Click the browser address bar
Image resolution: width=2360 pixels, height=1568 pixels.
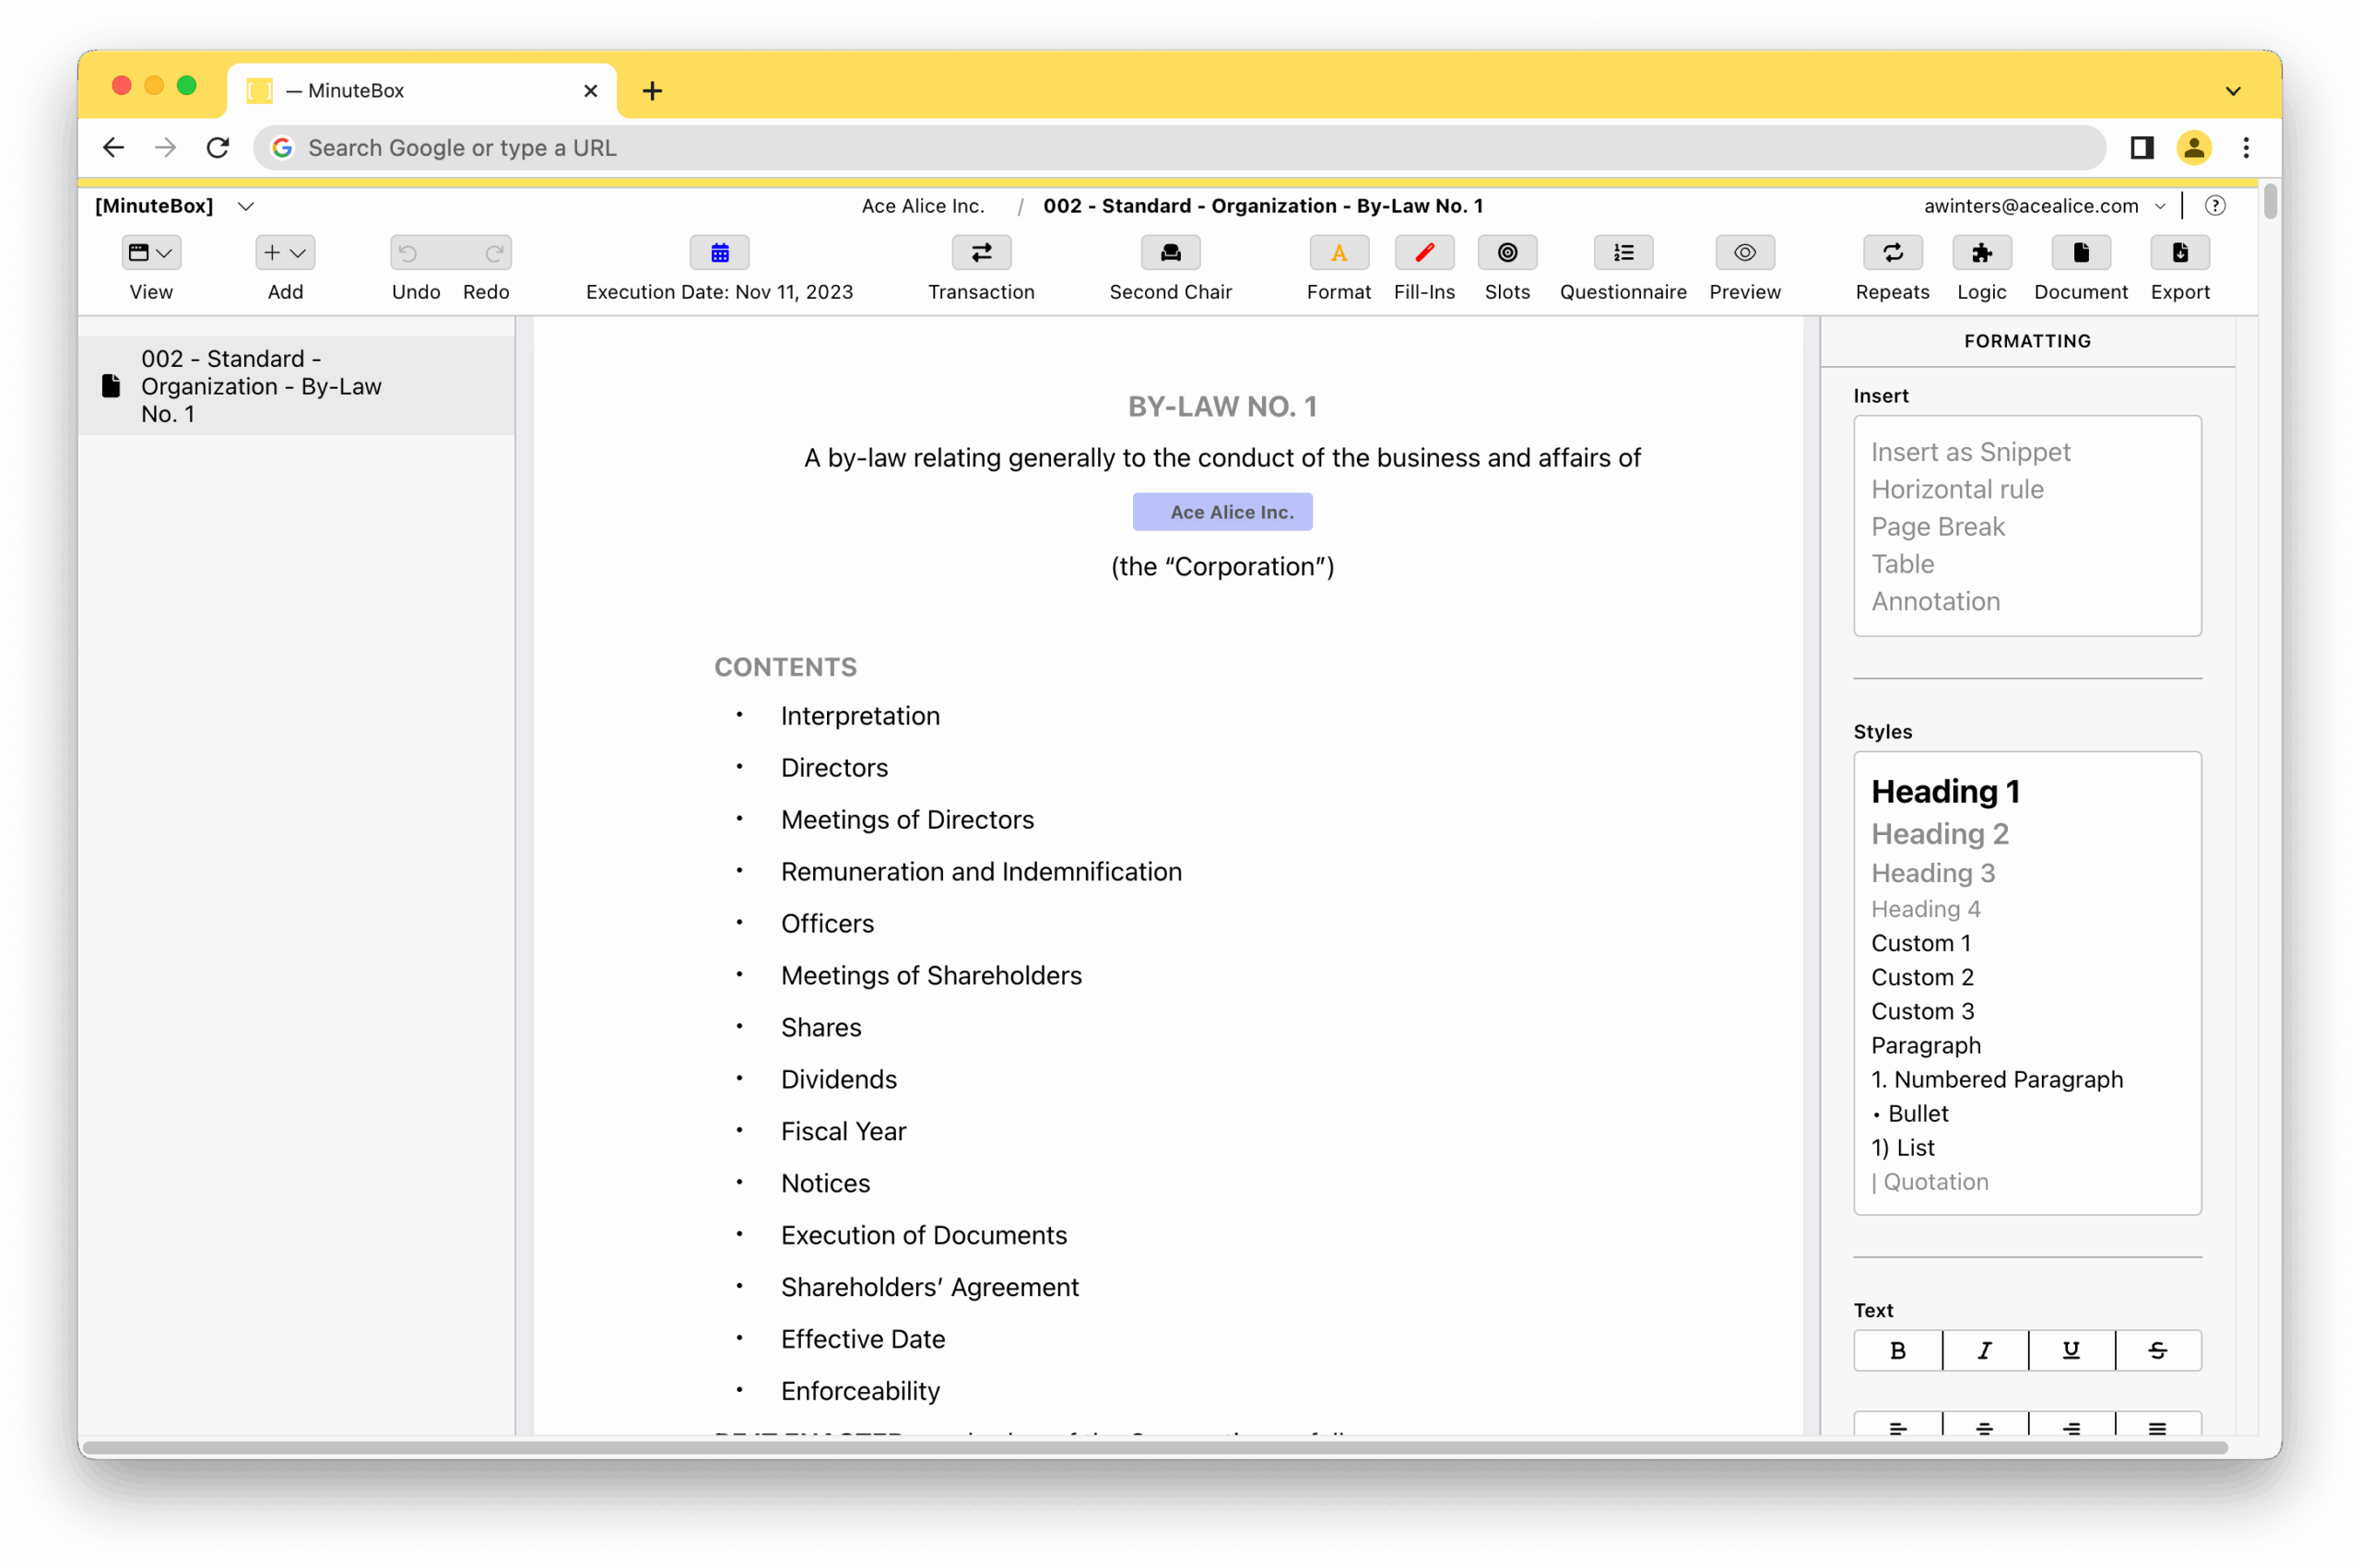[1180, 148]
